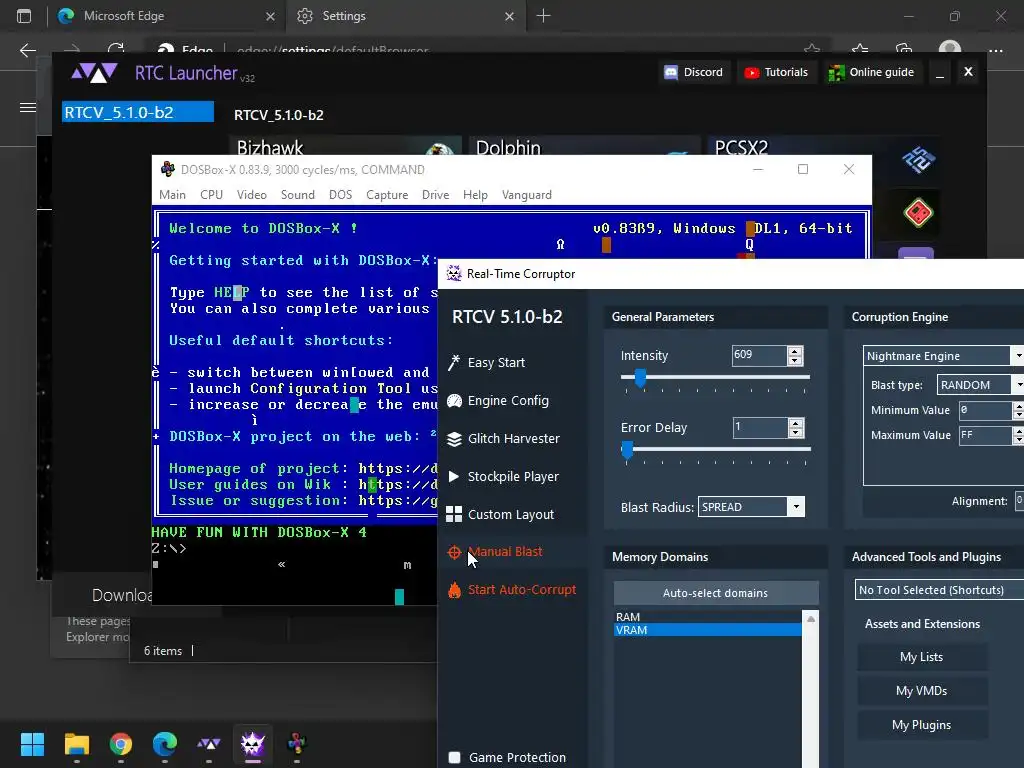Increase Intensity with the up stepper

[795, 351]
